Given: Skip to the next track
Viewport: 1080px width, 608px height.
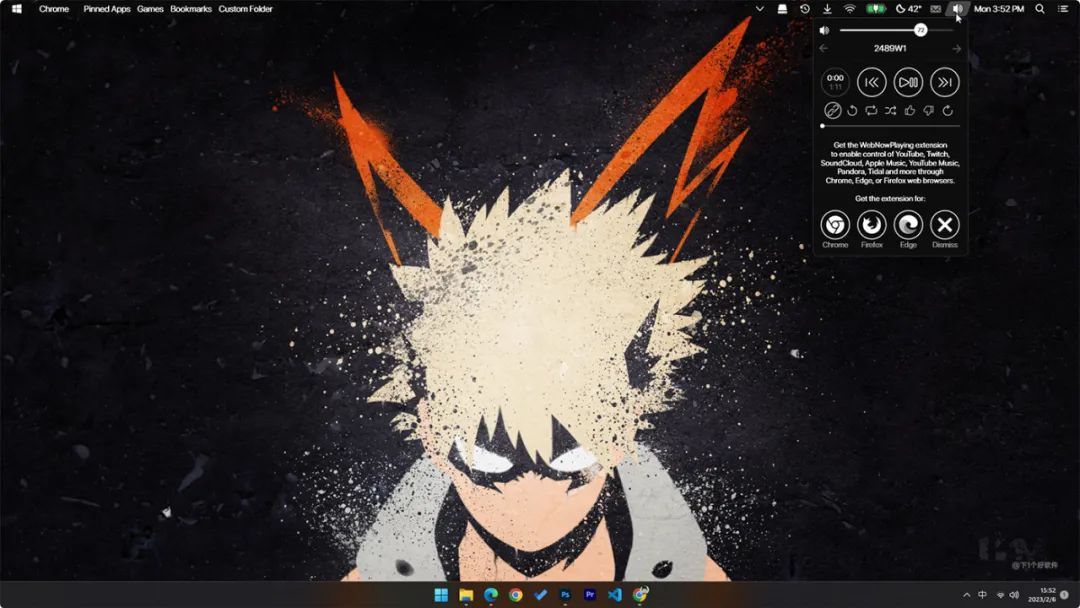Looking at the screenshot, I should (x=944, y=83).
